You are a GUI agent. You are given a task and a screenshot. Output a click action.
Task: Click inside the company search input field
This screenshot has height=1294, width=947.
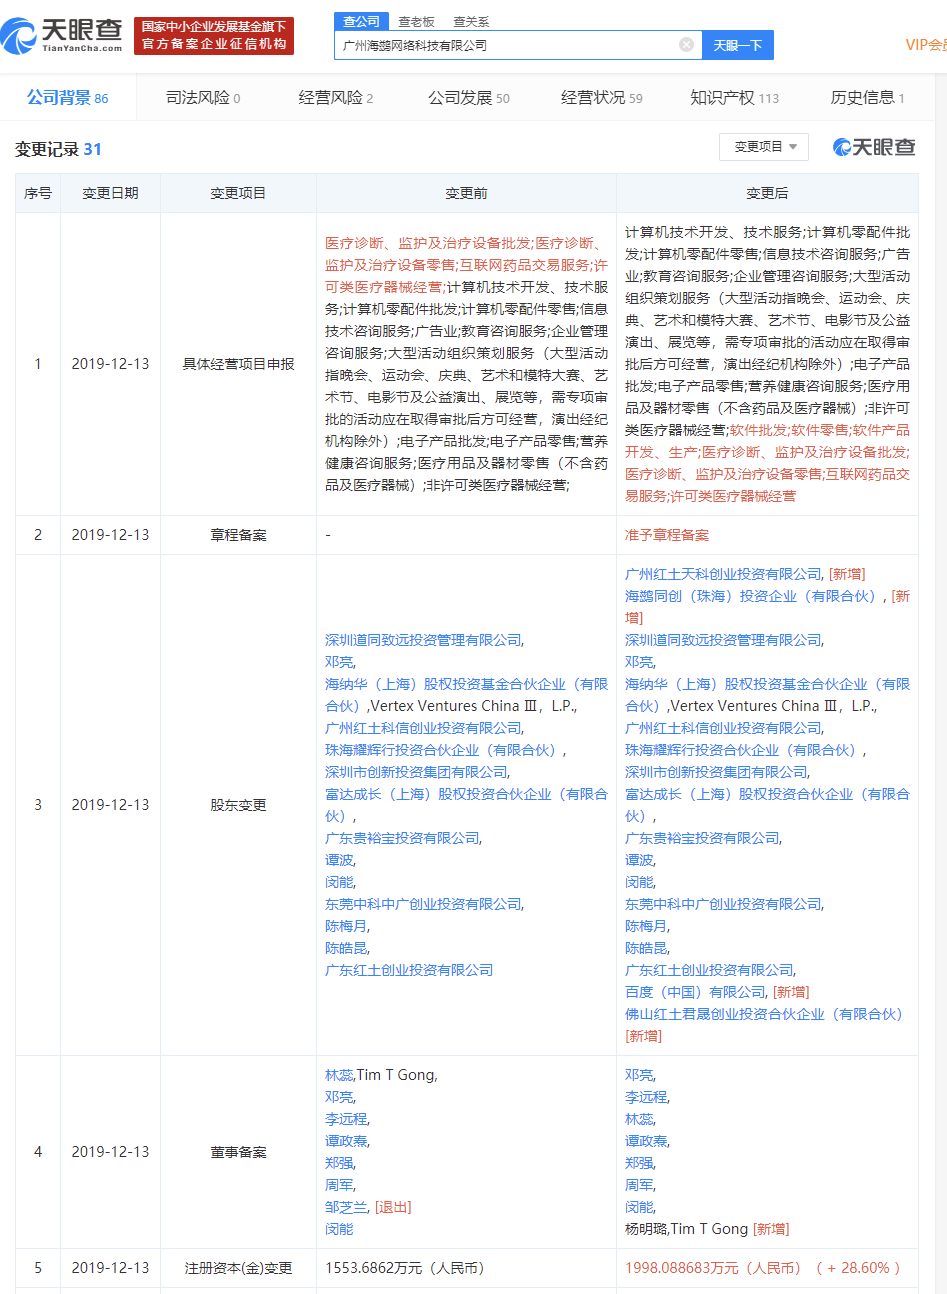[510, 45]
